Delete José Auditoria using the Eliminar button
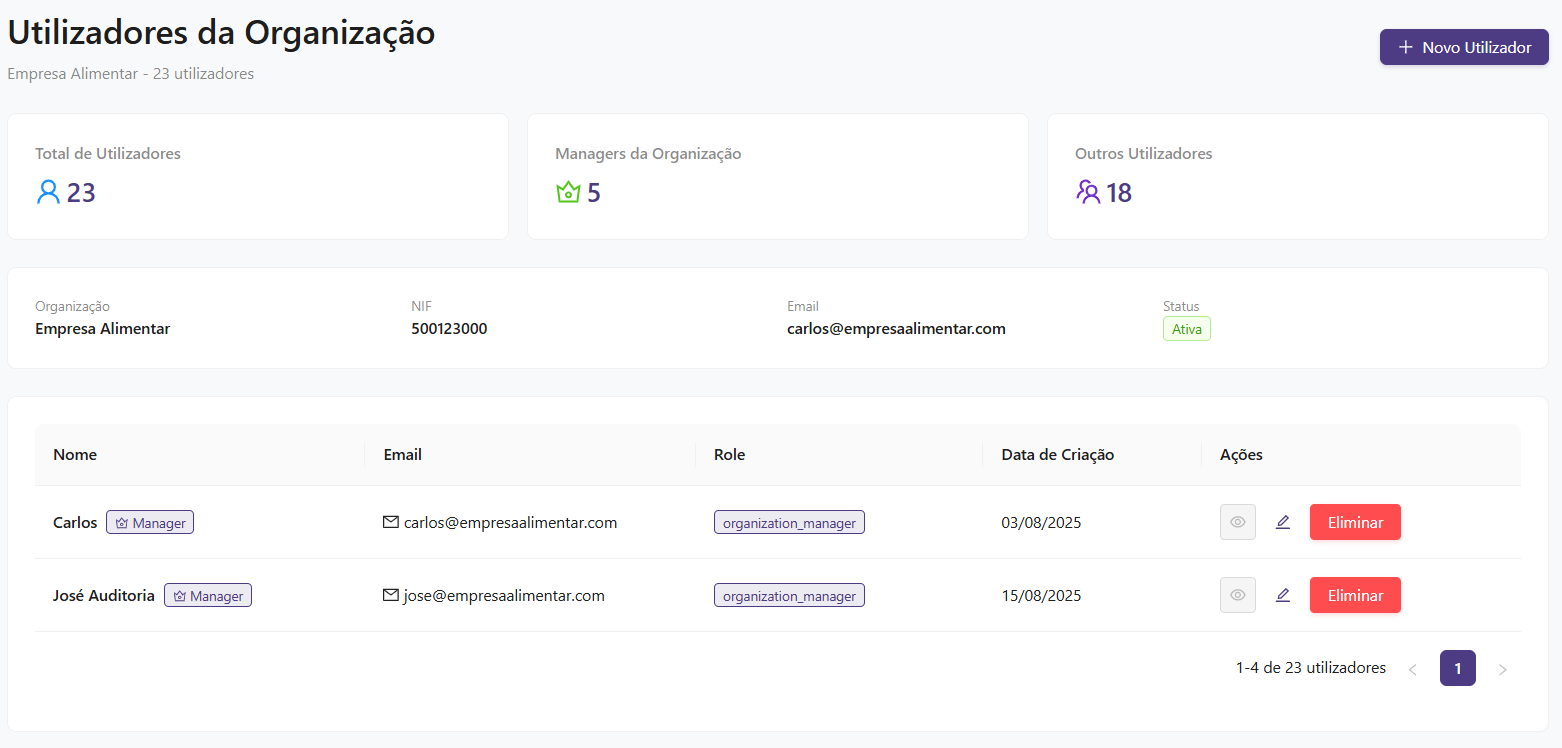 pyautogui.click(x=1355, y=595)
